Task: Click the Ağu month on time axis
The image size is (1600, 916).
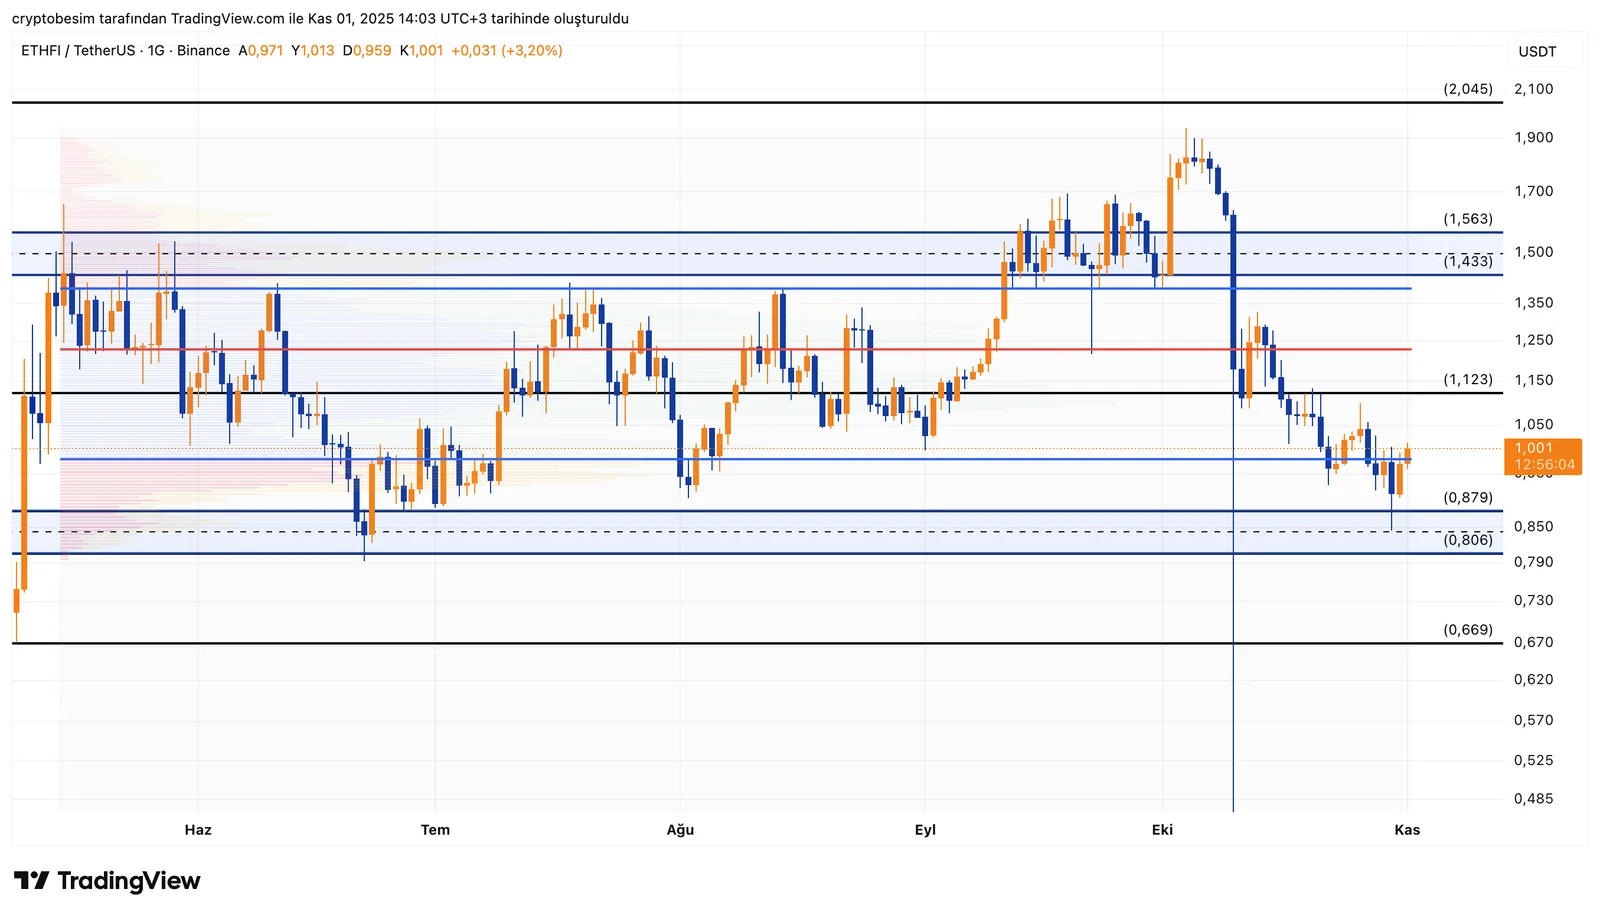Action: [x=680, y=830]
